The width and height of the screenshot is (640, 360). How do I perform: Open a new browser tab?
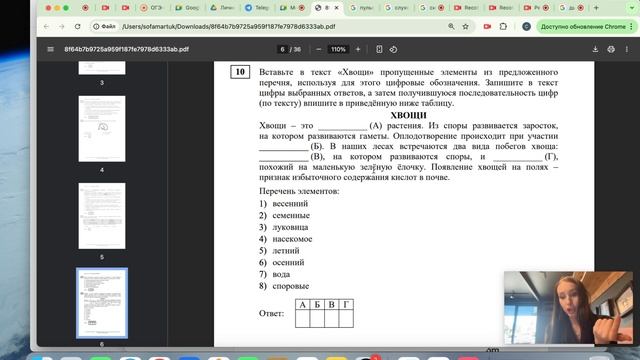pyautogui.click(x=596, y=8)
